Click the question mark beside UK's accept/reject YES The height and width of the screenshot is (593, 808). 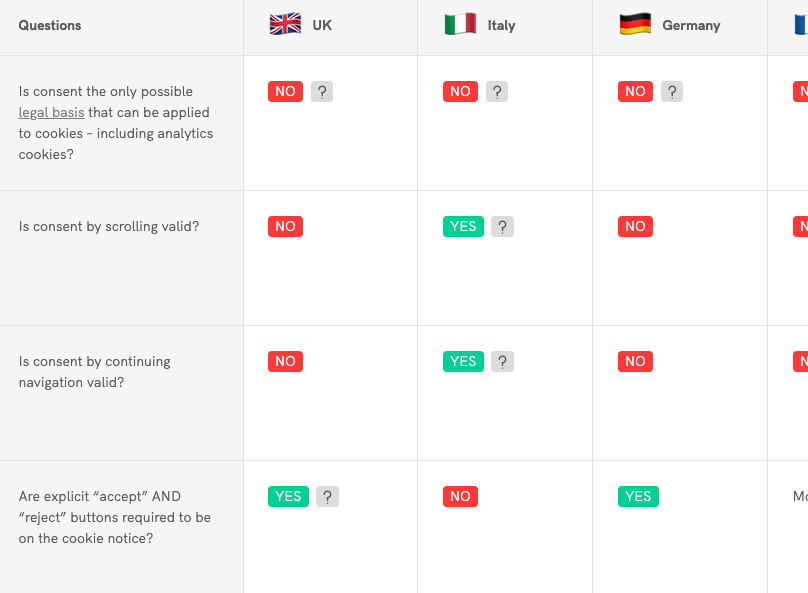[x=327, y=496]
